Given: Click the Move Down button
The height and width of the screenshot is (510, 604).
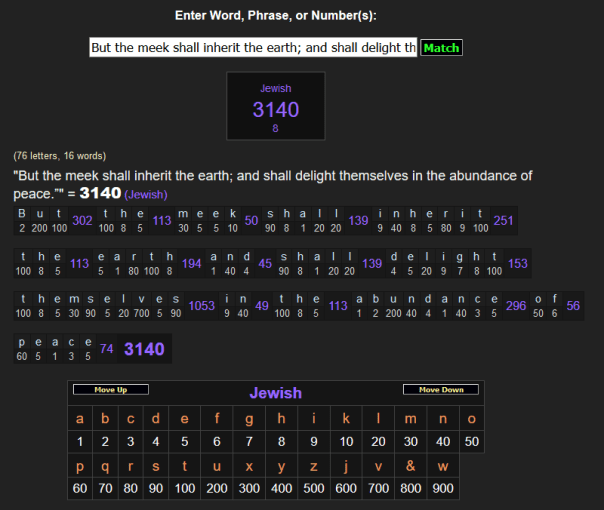Looking at the screenshot, I should [441, 389].
